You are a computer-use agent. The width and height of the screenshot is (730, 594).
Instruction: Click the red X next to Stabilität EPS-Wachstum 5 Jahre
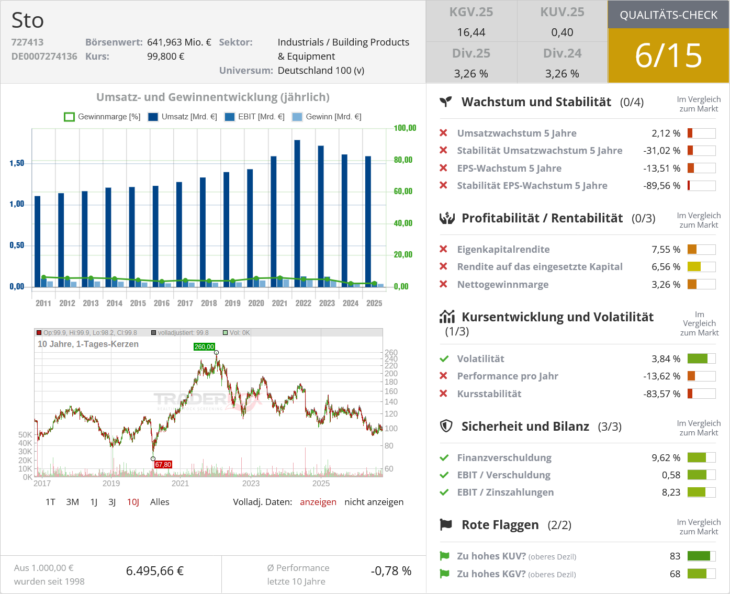coord(443,185)
